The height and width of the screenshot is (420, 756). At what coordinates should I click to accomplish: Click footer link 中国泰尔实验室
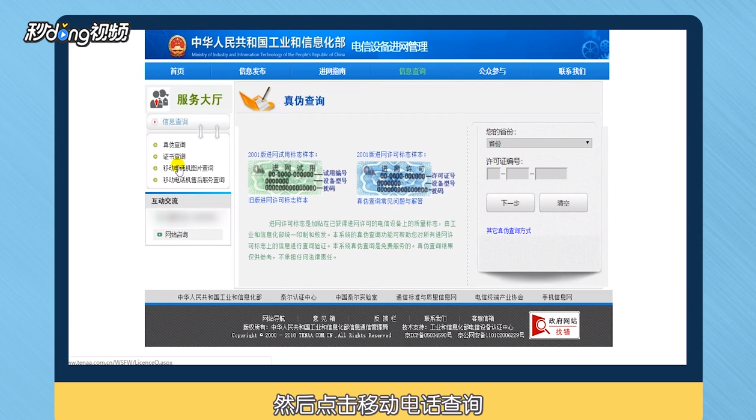pyautogui.click(x=357, y=297)
